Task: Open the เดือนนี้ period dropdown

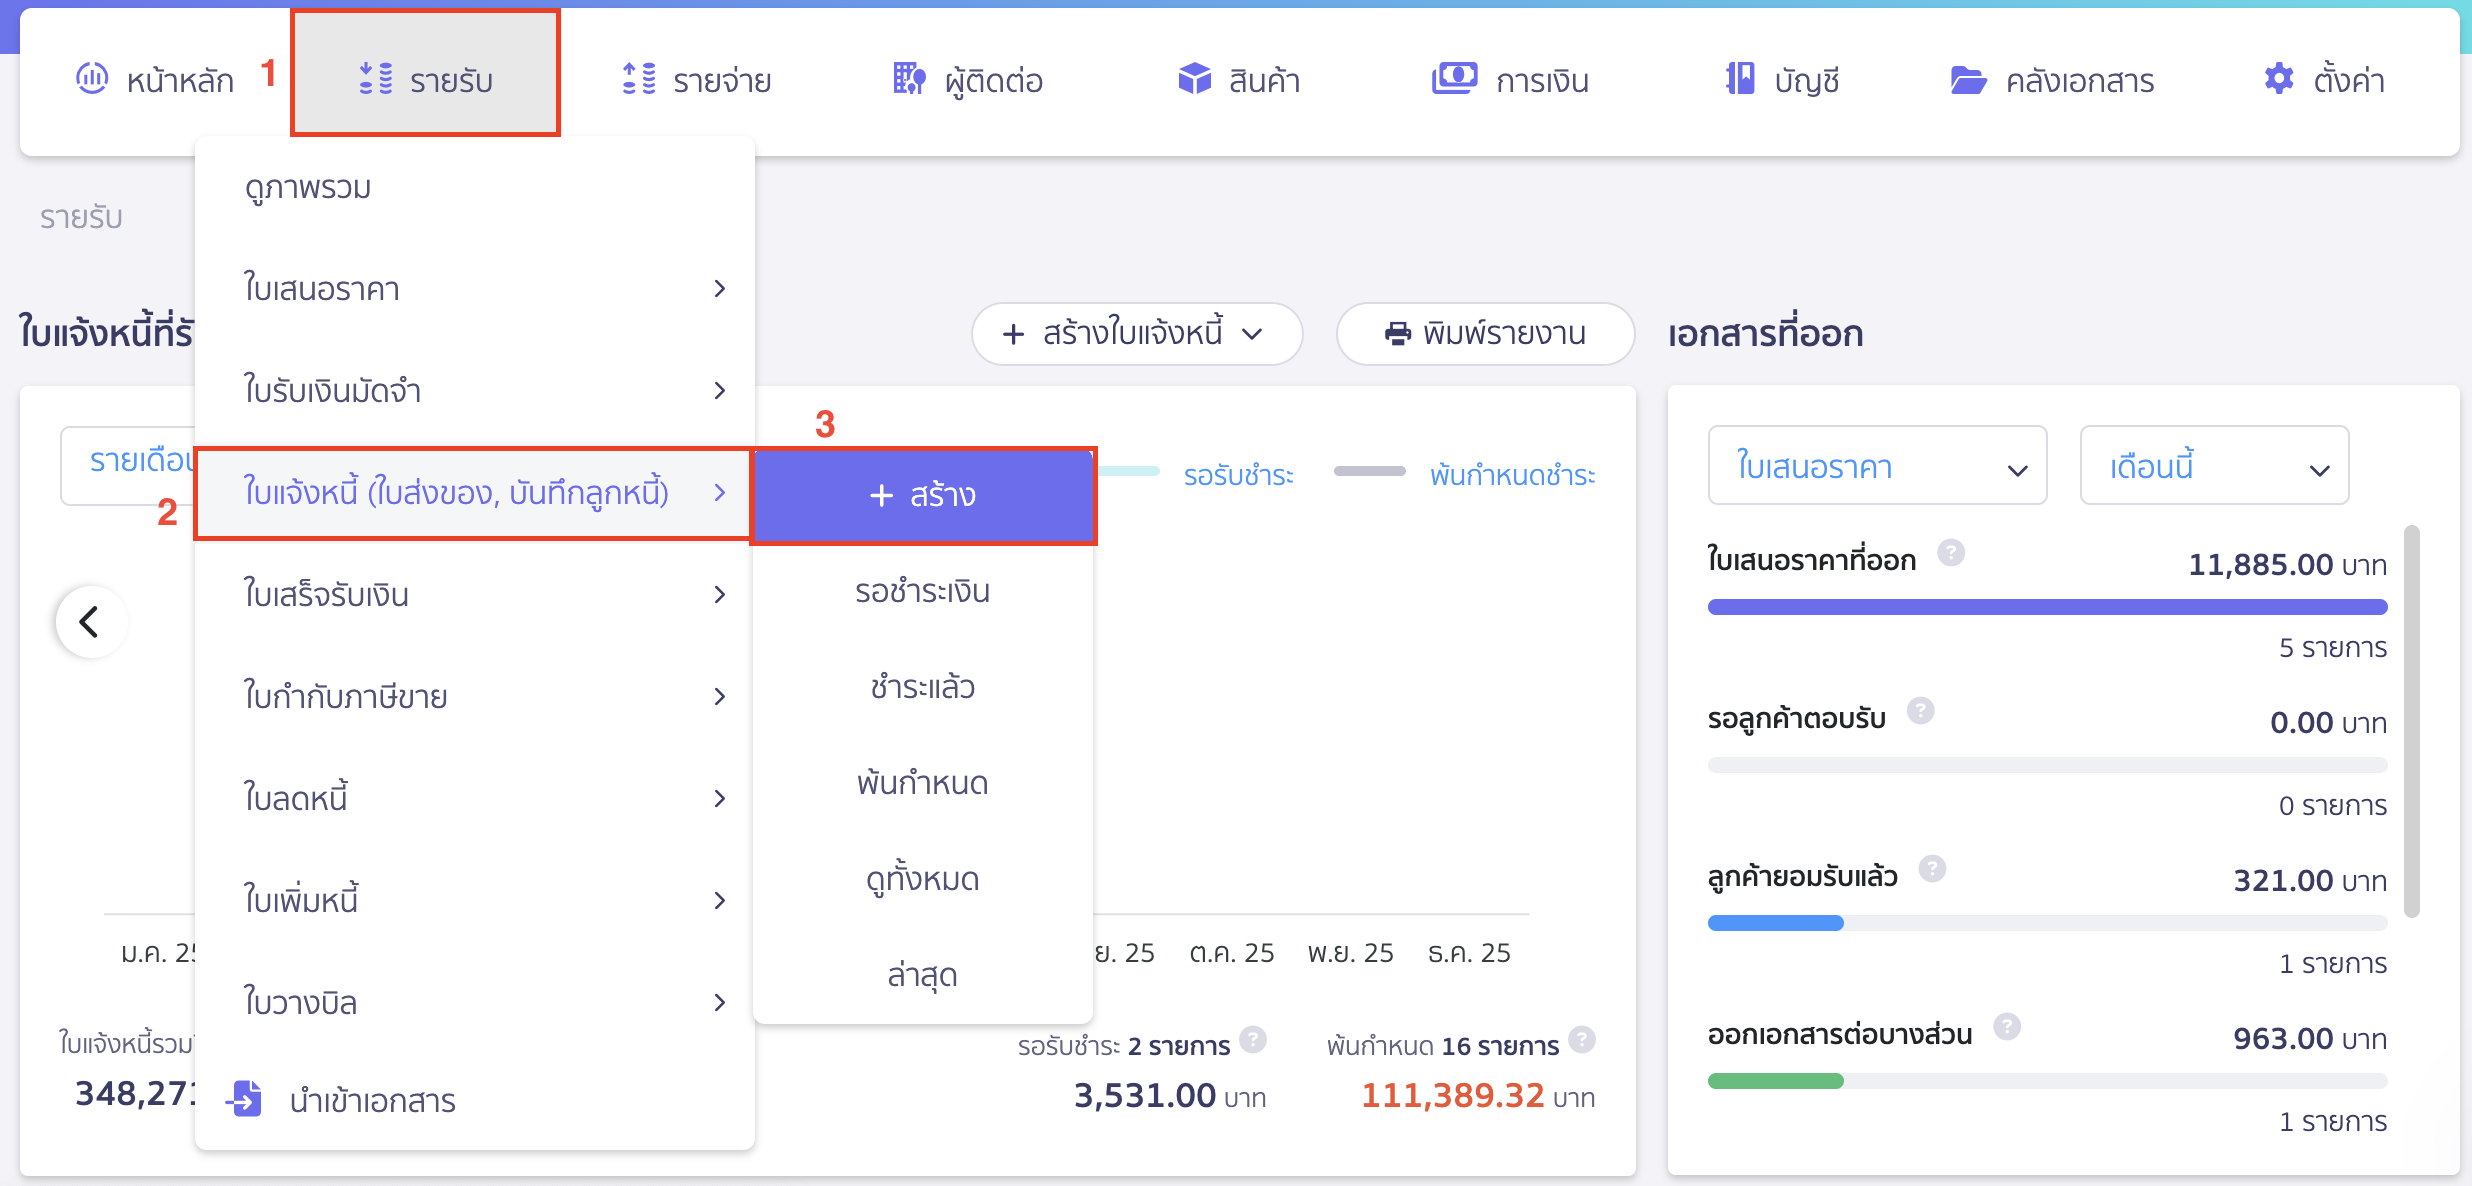Action: [x=2214, y=466]
